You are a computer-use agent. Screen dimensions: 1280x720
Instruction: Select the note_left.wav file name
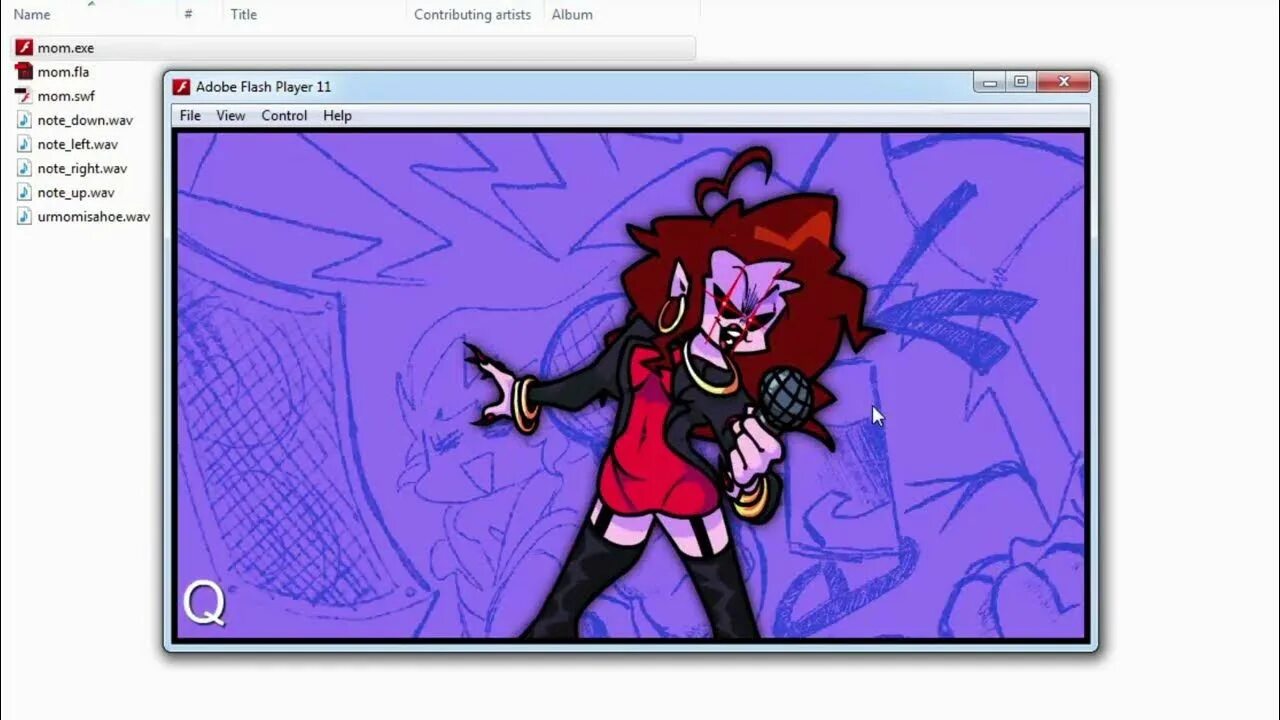click(x=78, y=144)
